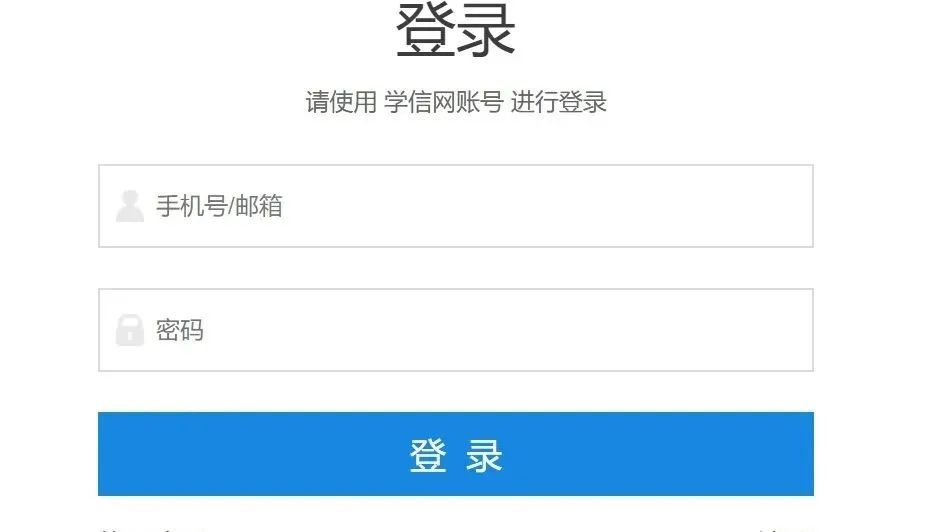The image size is (940, 532).
Task: Click the 手机号/邮箱 placeholder text
Action: 219,206
